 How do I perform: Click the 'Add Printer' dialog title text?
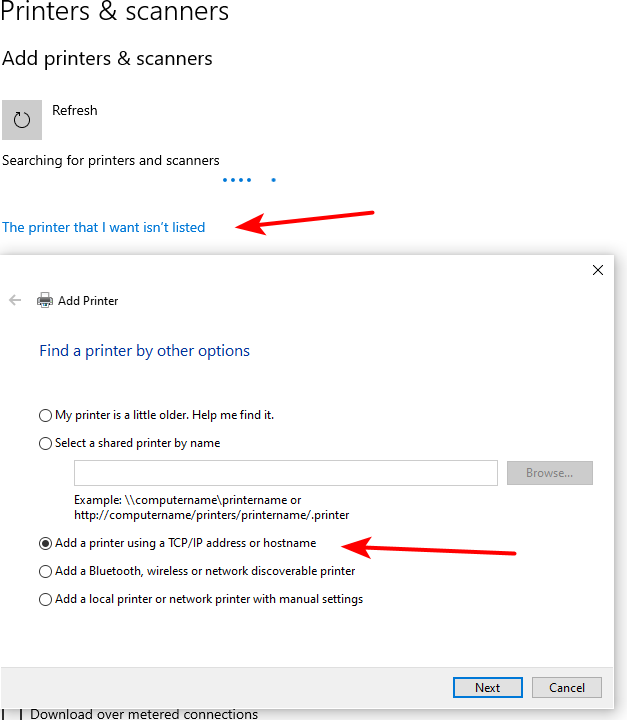[x=88, y=301]
